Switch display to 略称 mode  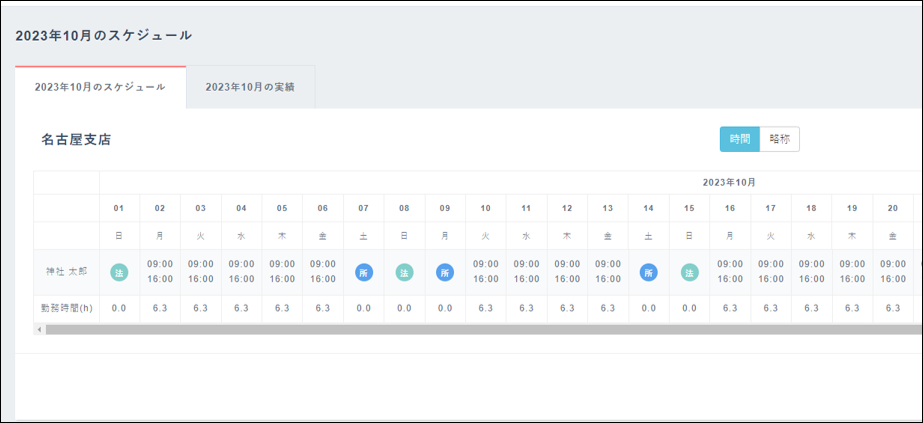coord(779,139)
